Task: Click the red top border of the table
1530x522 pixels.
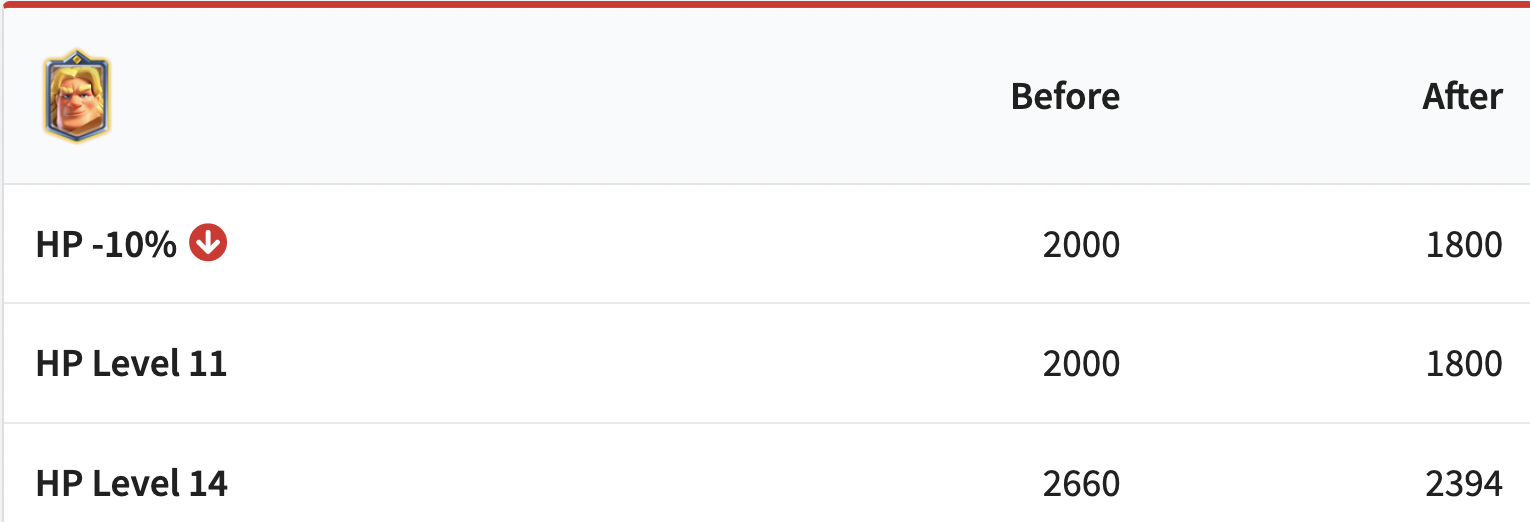Action: click(x=765, y=4)
